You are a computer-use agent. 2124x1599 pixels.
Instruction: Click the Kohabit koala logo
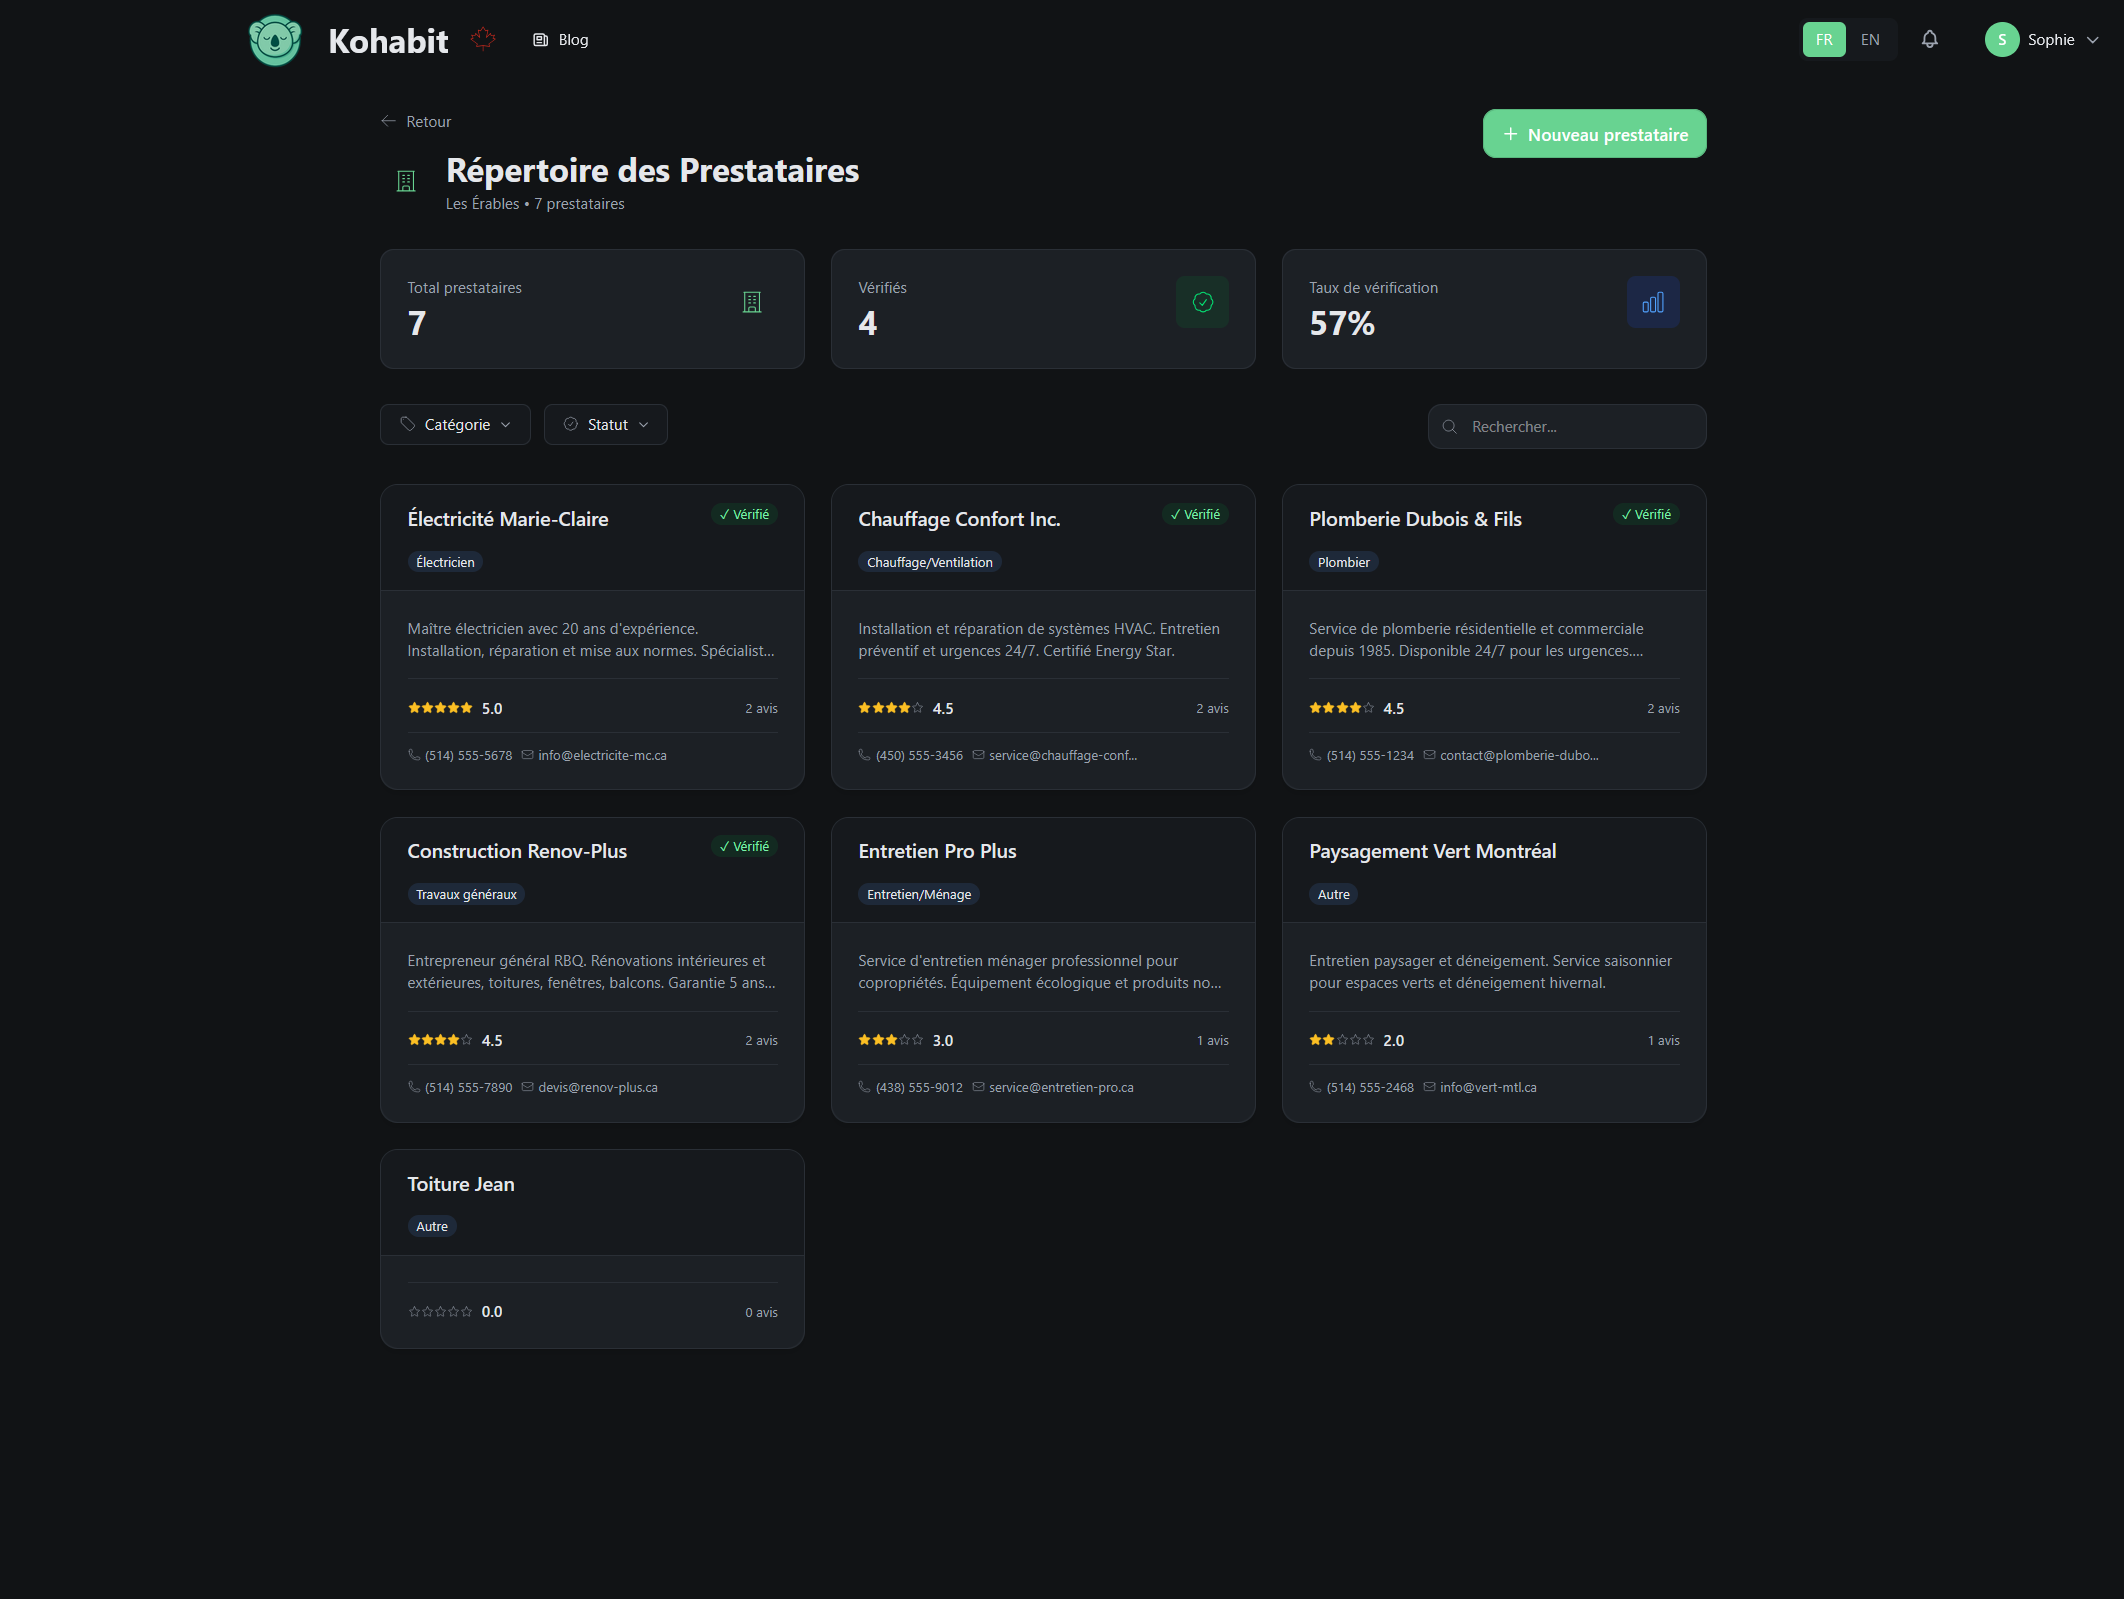pyautogui.click(x=274, y=40)
